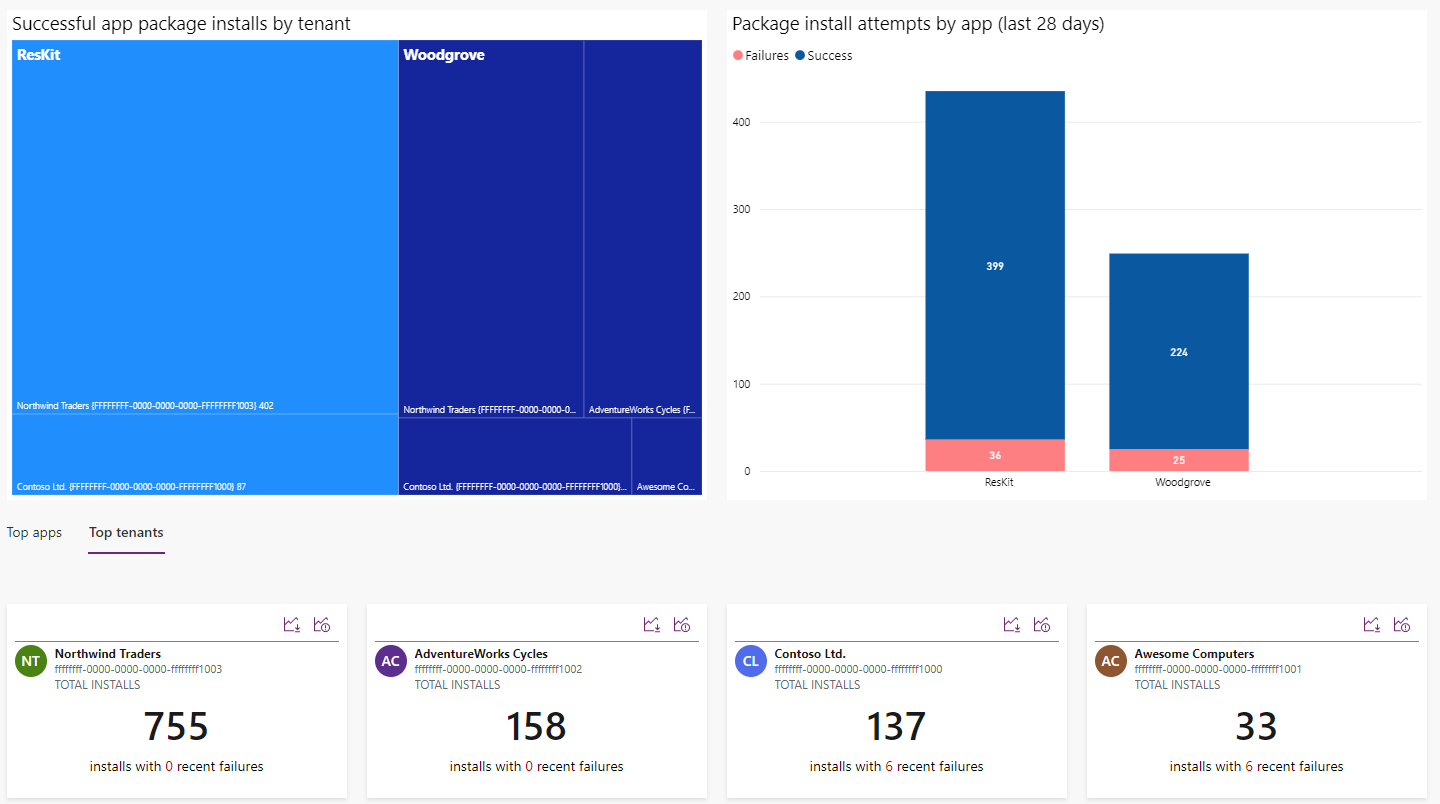
Task: Switch to the Top apps tab
Action: click(34, 533)
